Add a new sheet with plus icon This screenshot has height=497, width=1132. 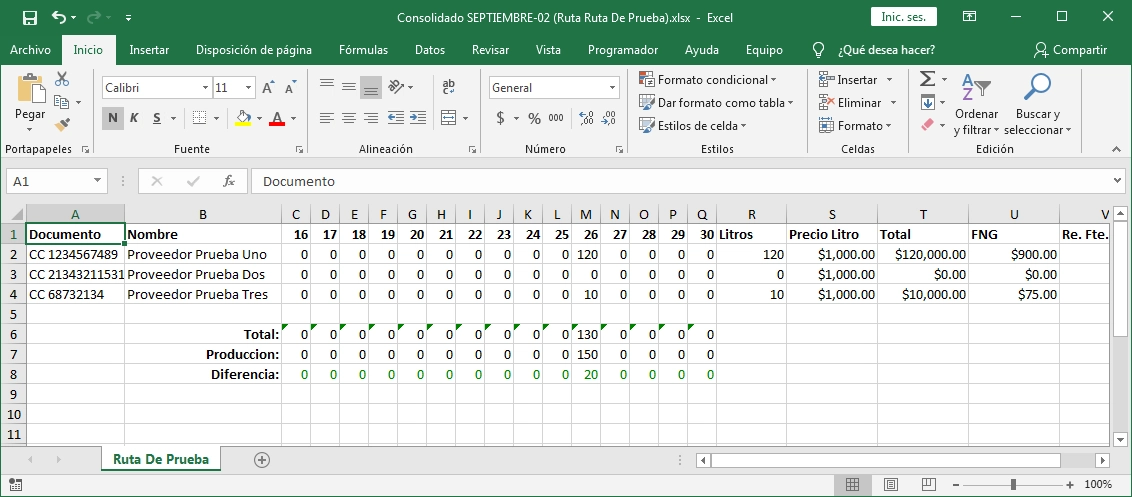(262, 459)
